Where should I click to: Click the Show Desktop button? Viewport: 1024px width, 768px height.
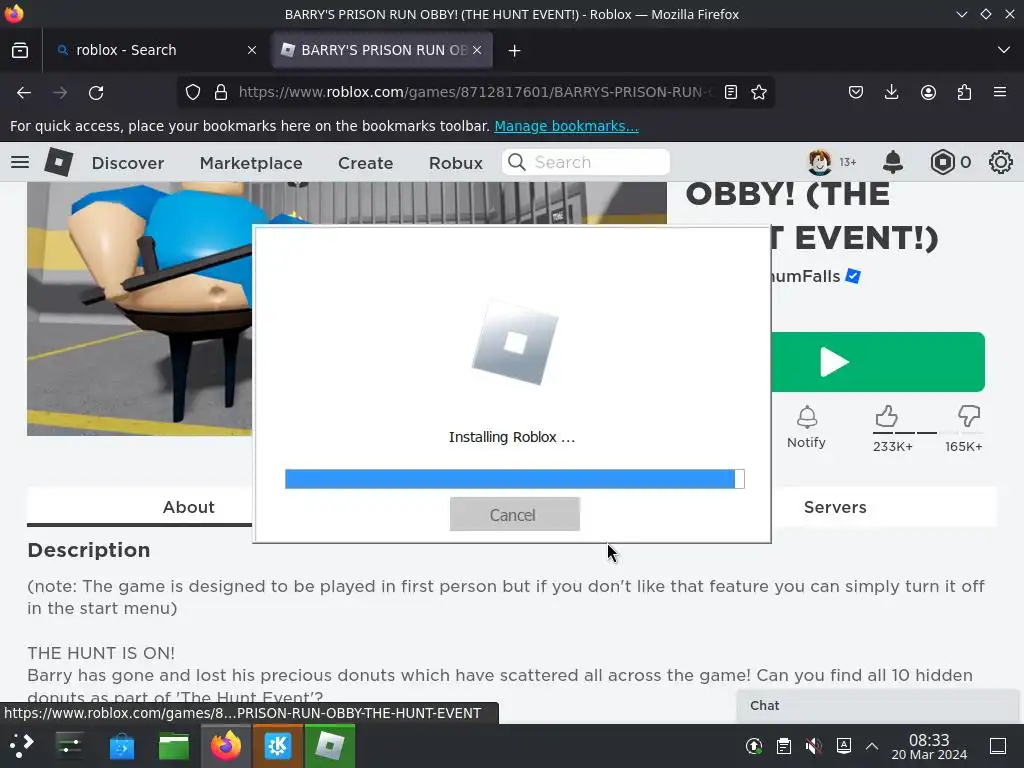[998, 746]
